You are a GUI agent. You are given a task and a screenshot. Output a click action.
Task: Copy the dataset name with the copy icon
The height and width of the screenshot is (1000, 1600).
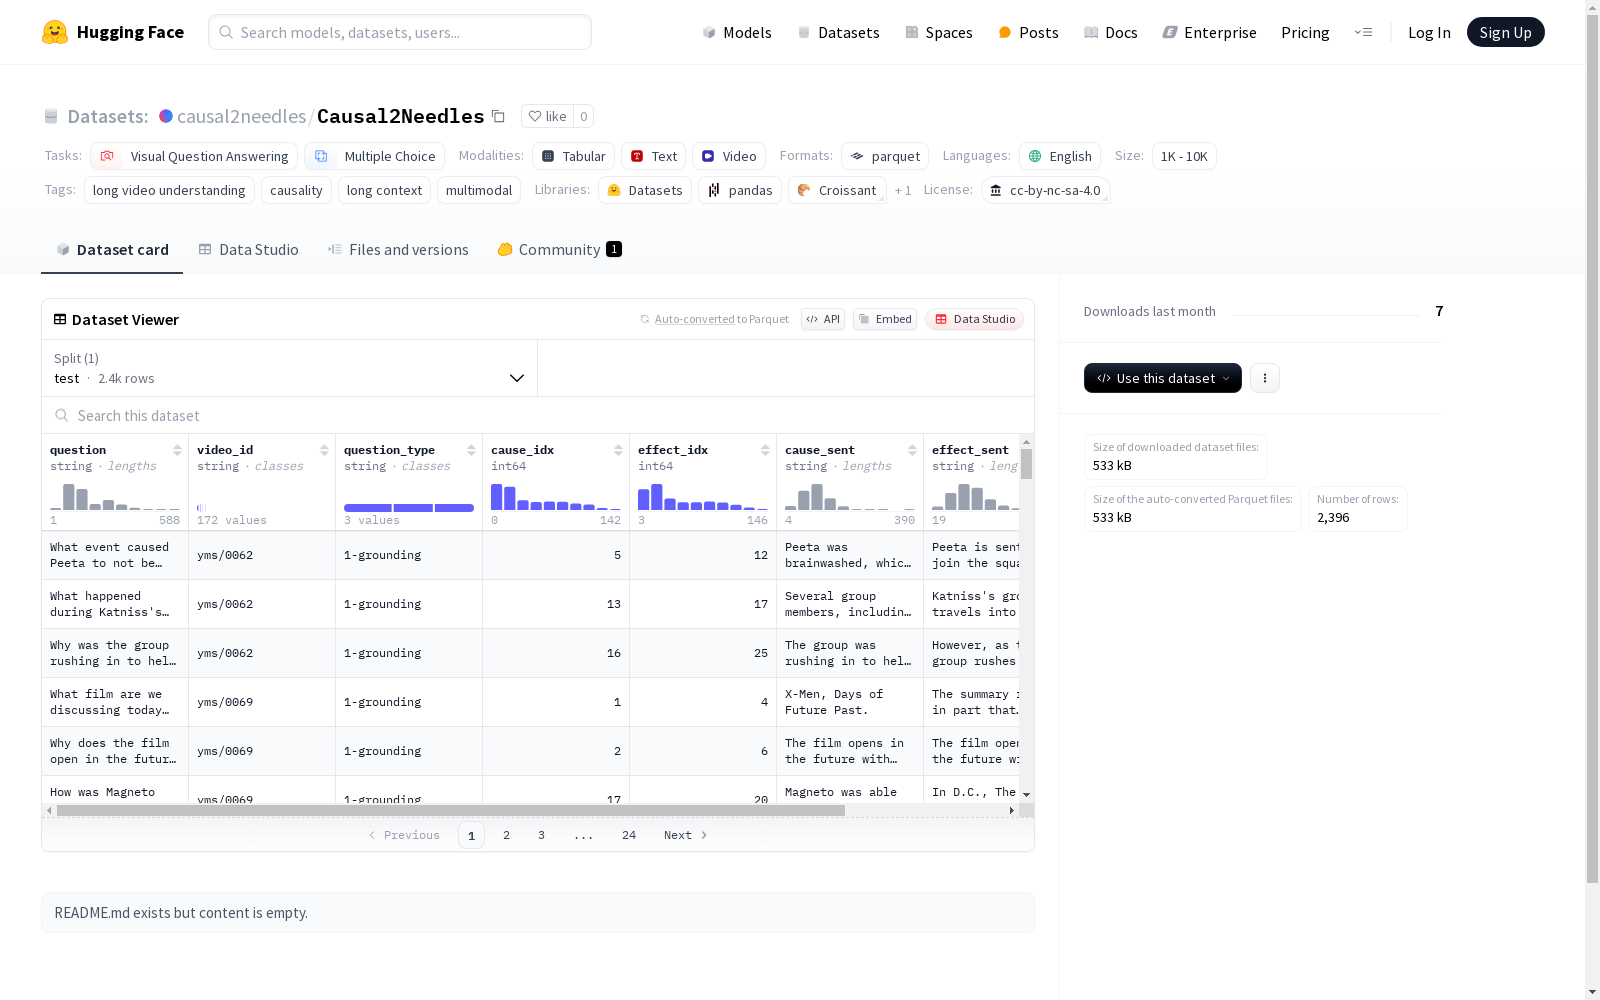point(498,116)
